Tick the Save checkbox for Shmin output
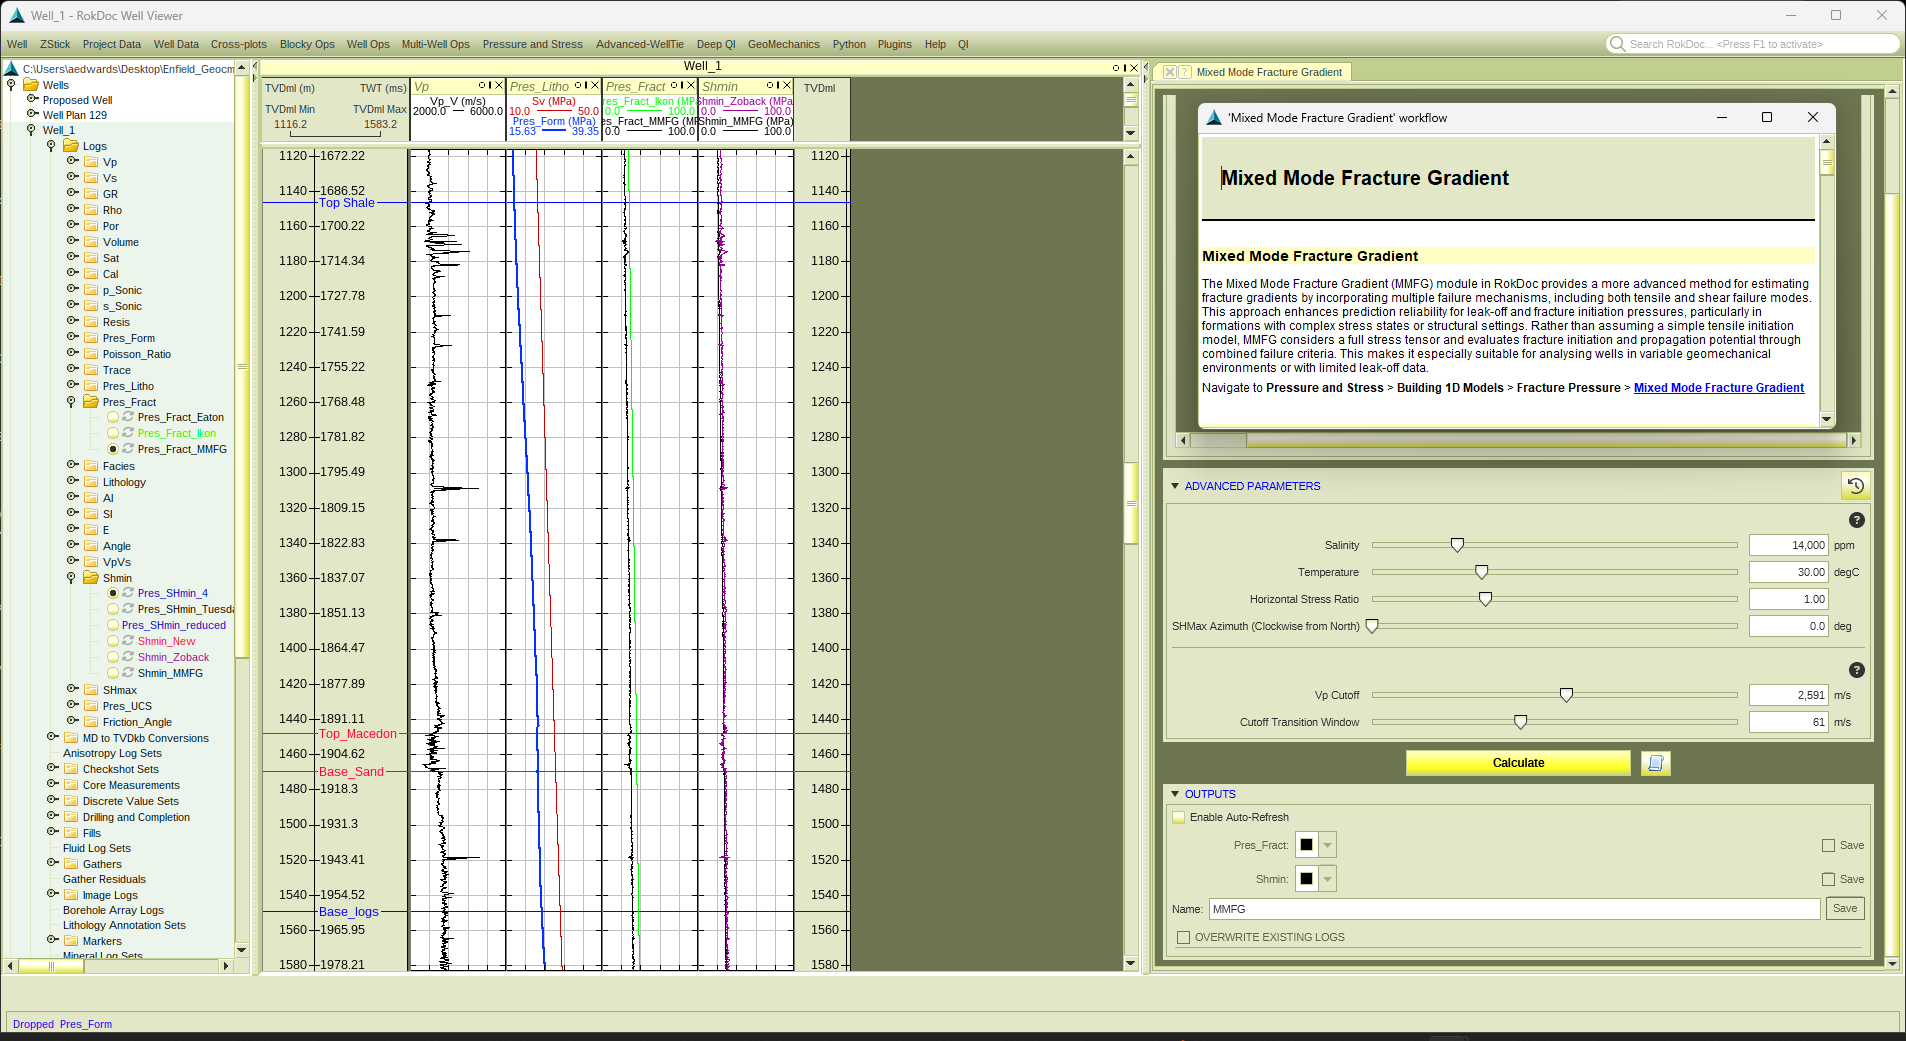Image resolution: width=1906 pixels, height=1041 pixels. click(x=1829, y=879)
